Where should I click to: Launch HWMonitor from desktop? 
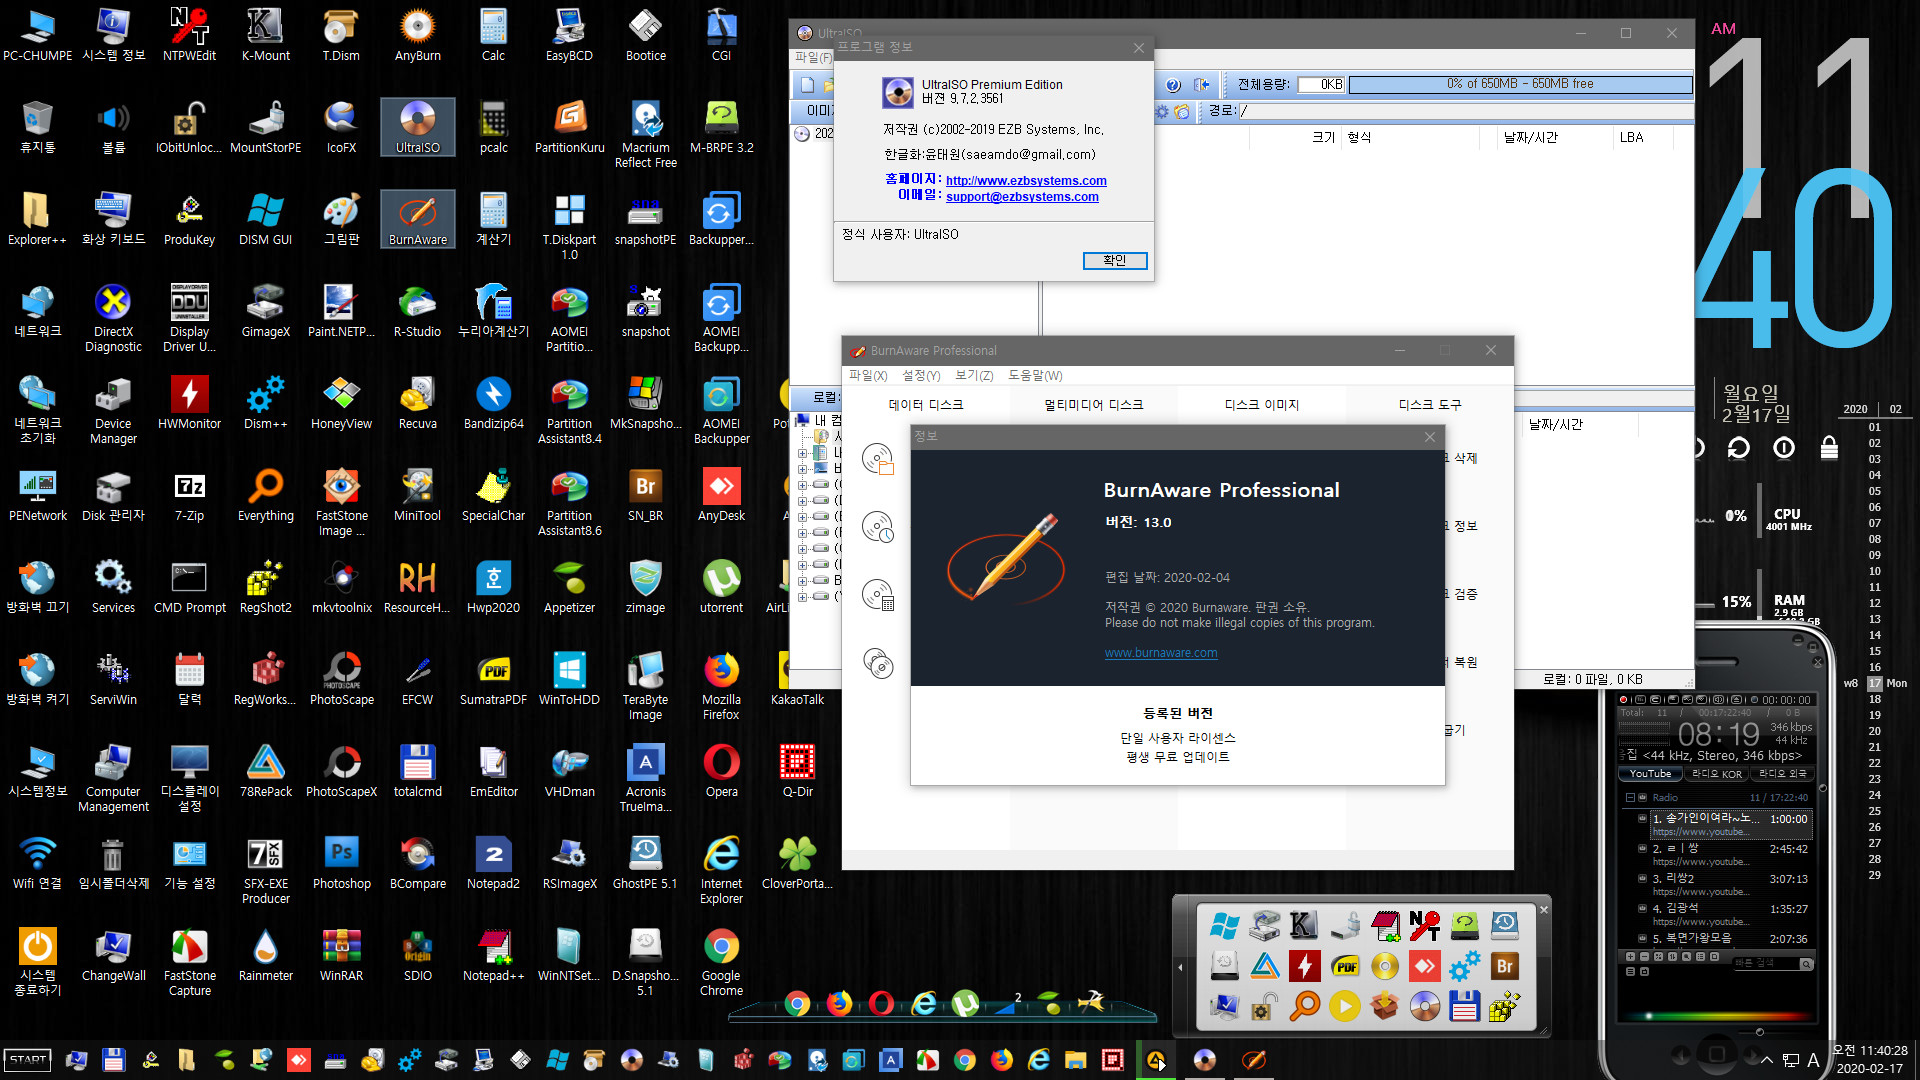tap(189, 403)
